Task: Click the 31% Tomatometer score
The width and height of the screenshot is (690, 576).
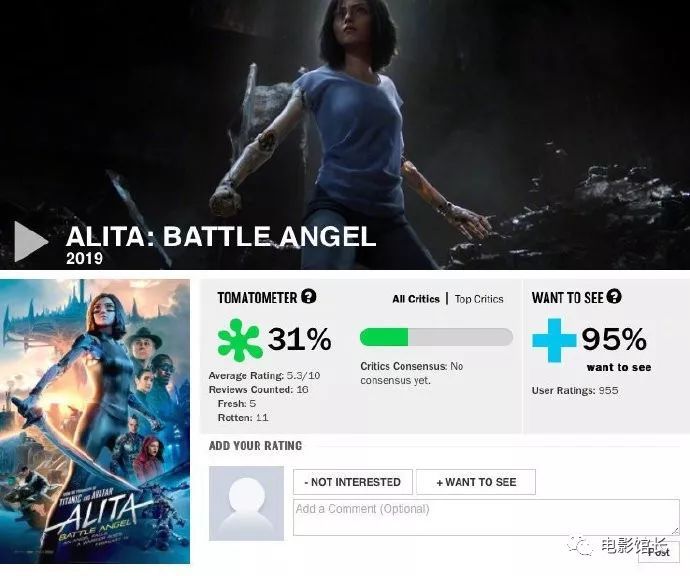Action: tap(300, 339)
